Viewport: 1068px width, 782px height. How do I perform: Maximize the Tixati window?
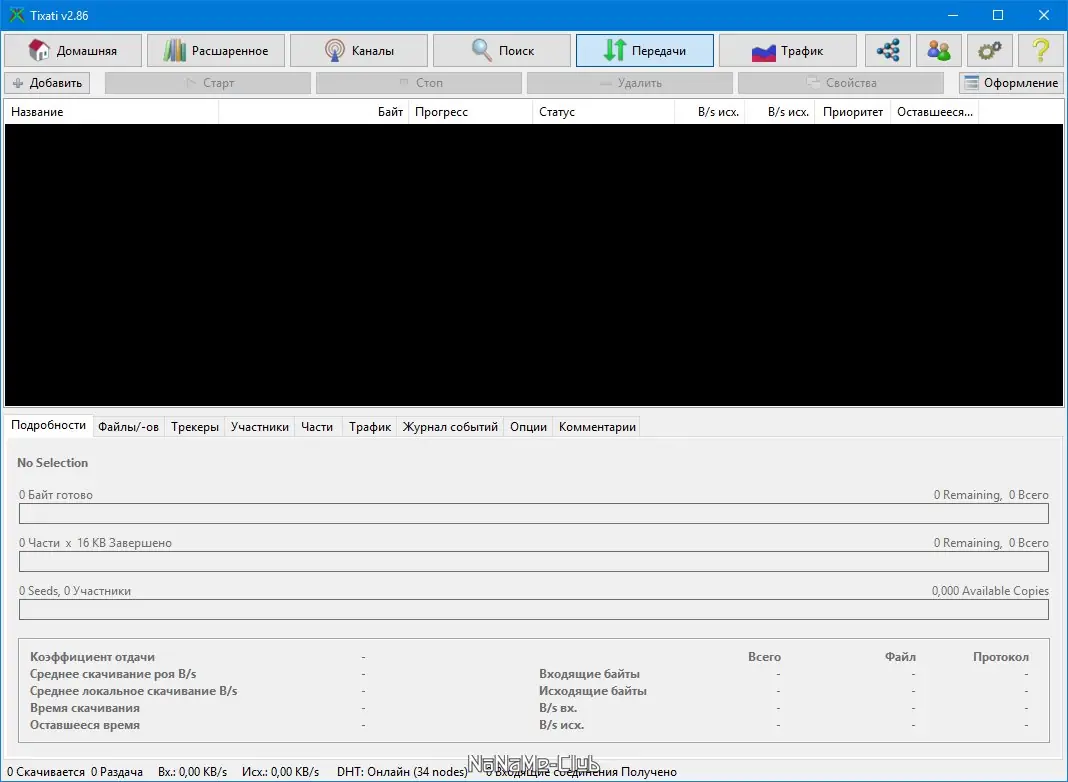click(x=998, y=15)
